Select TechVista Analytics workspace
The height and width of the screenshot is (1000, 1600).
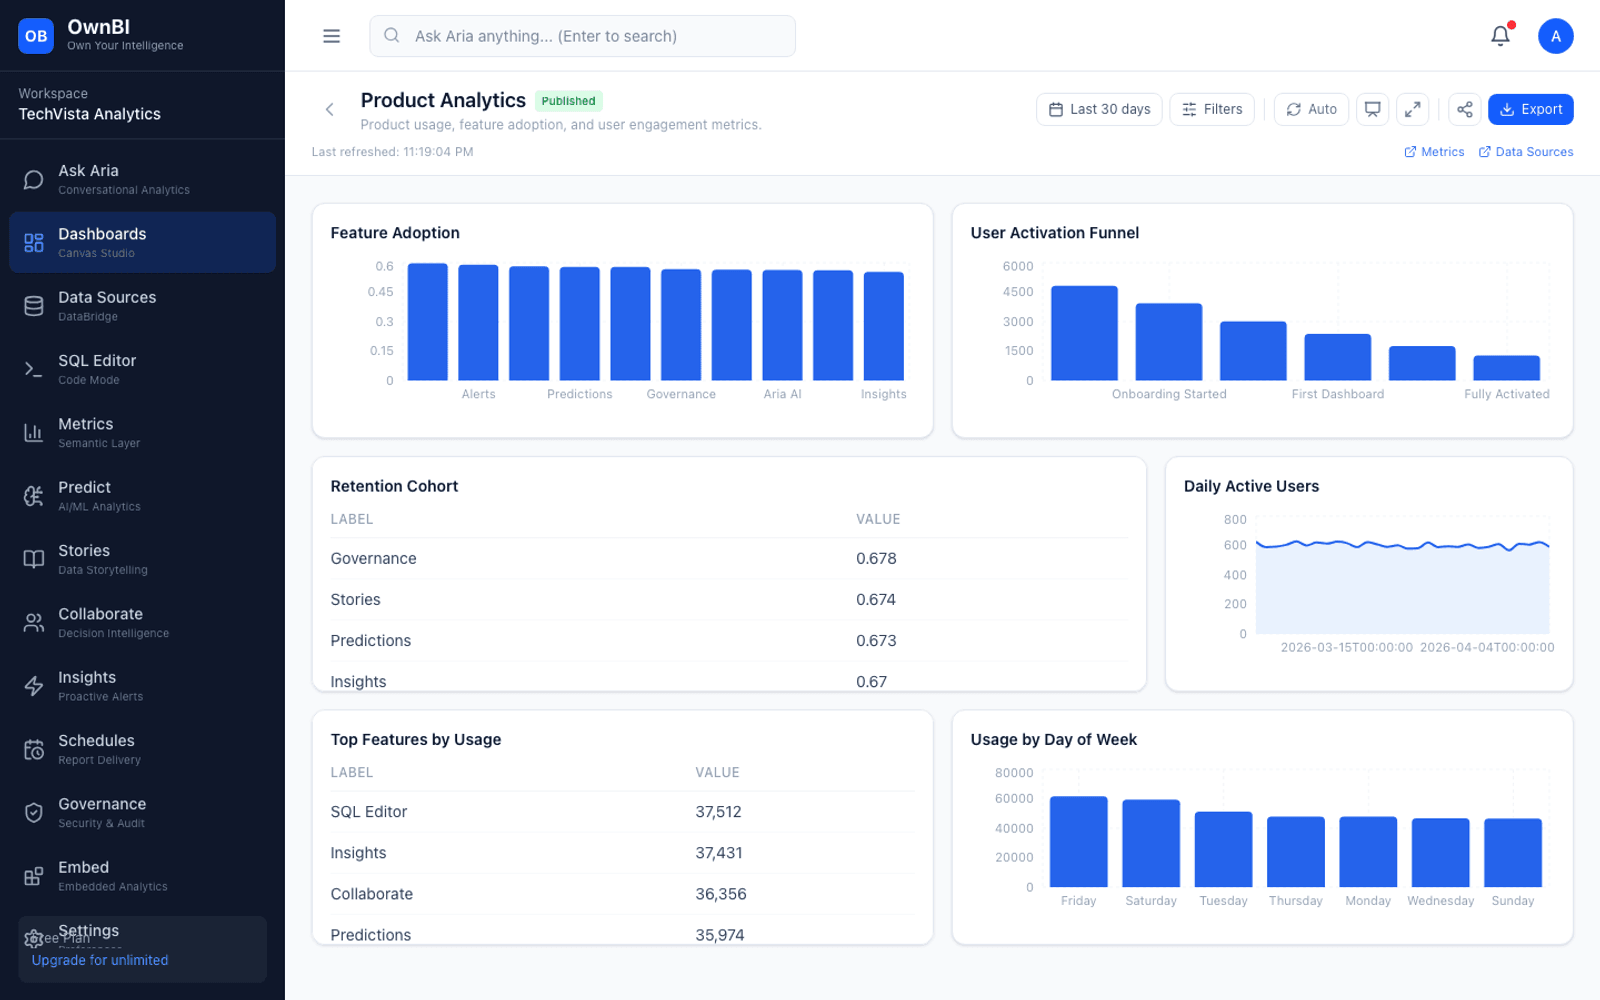coord(90,114)
